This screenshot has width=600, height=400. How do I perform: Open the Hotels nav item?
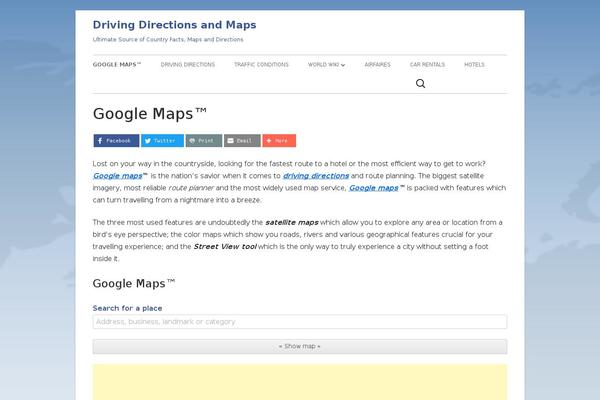[x=474, y=65]
